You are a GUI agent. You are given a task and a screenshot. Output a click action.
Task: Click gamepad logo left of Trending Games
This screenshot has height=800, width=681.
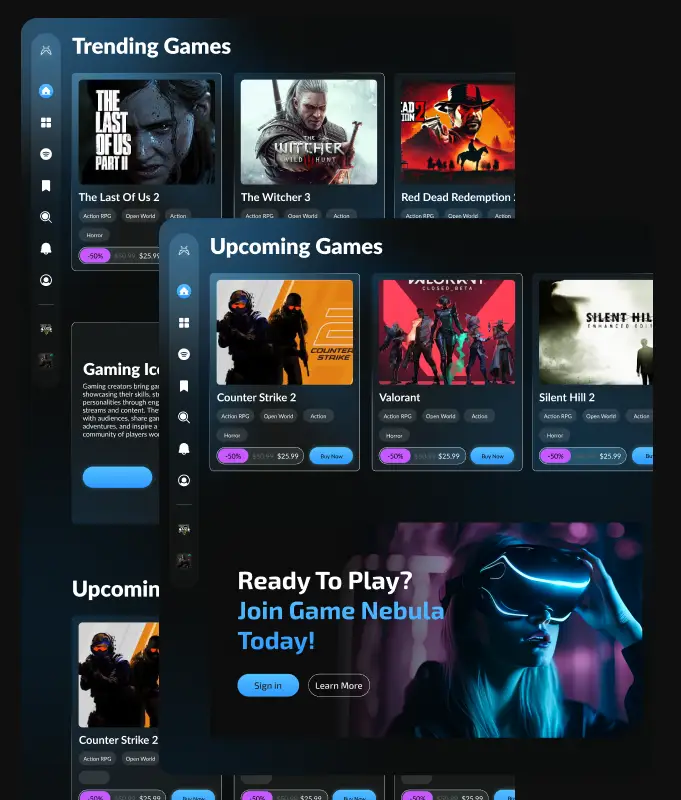[x=46, y=50]
